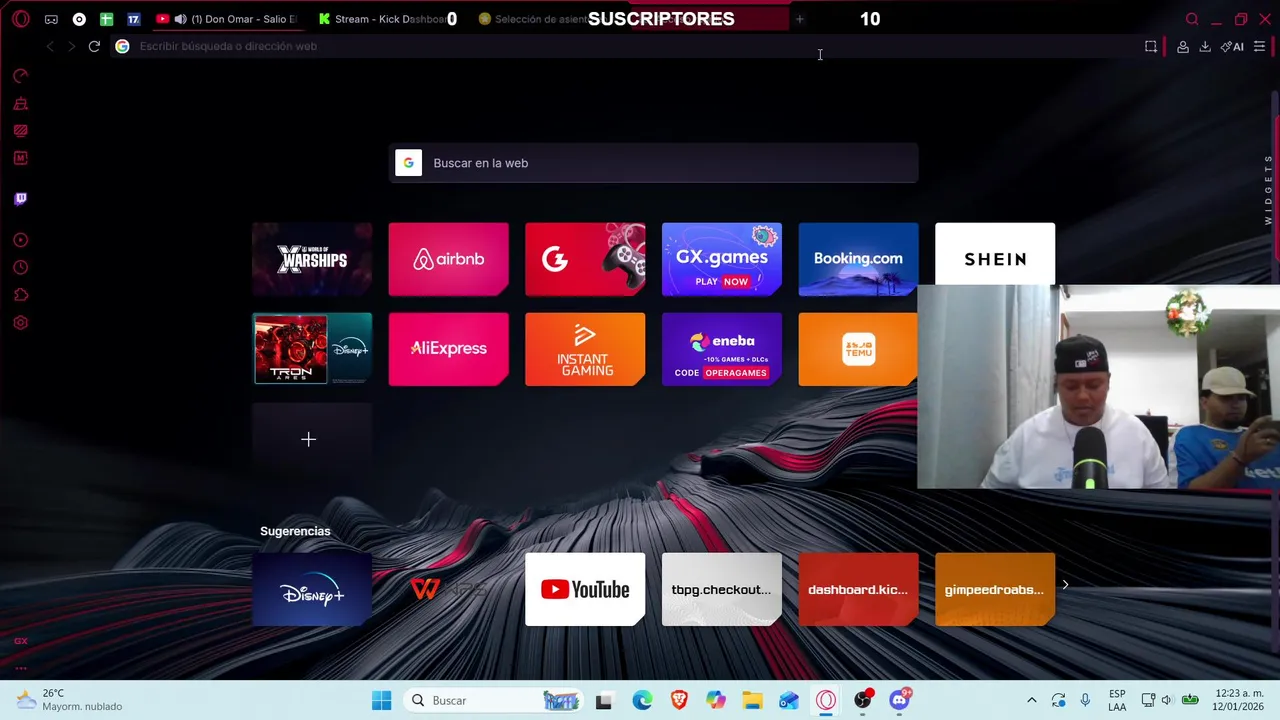This screenshot has height=720, width=1280.
Task: Open the Disney+ suggestion tile
Action: [312, 589]
